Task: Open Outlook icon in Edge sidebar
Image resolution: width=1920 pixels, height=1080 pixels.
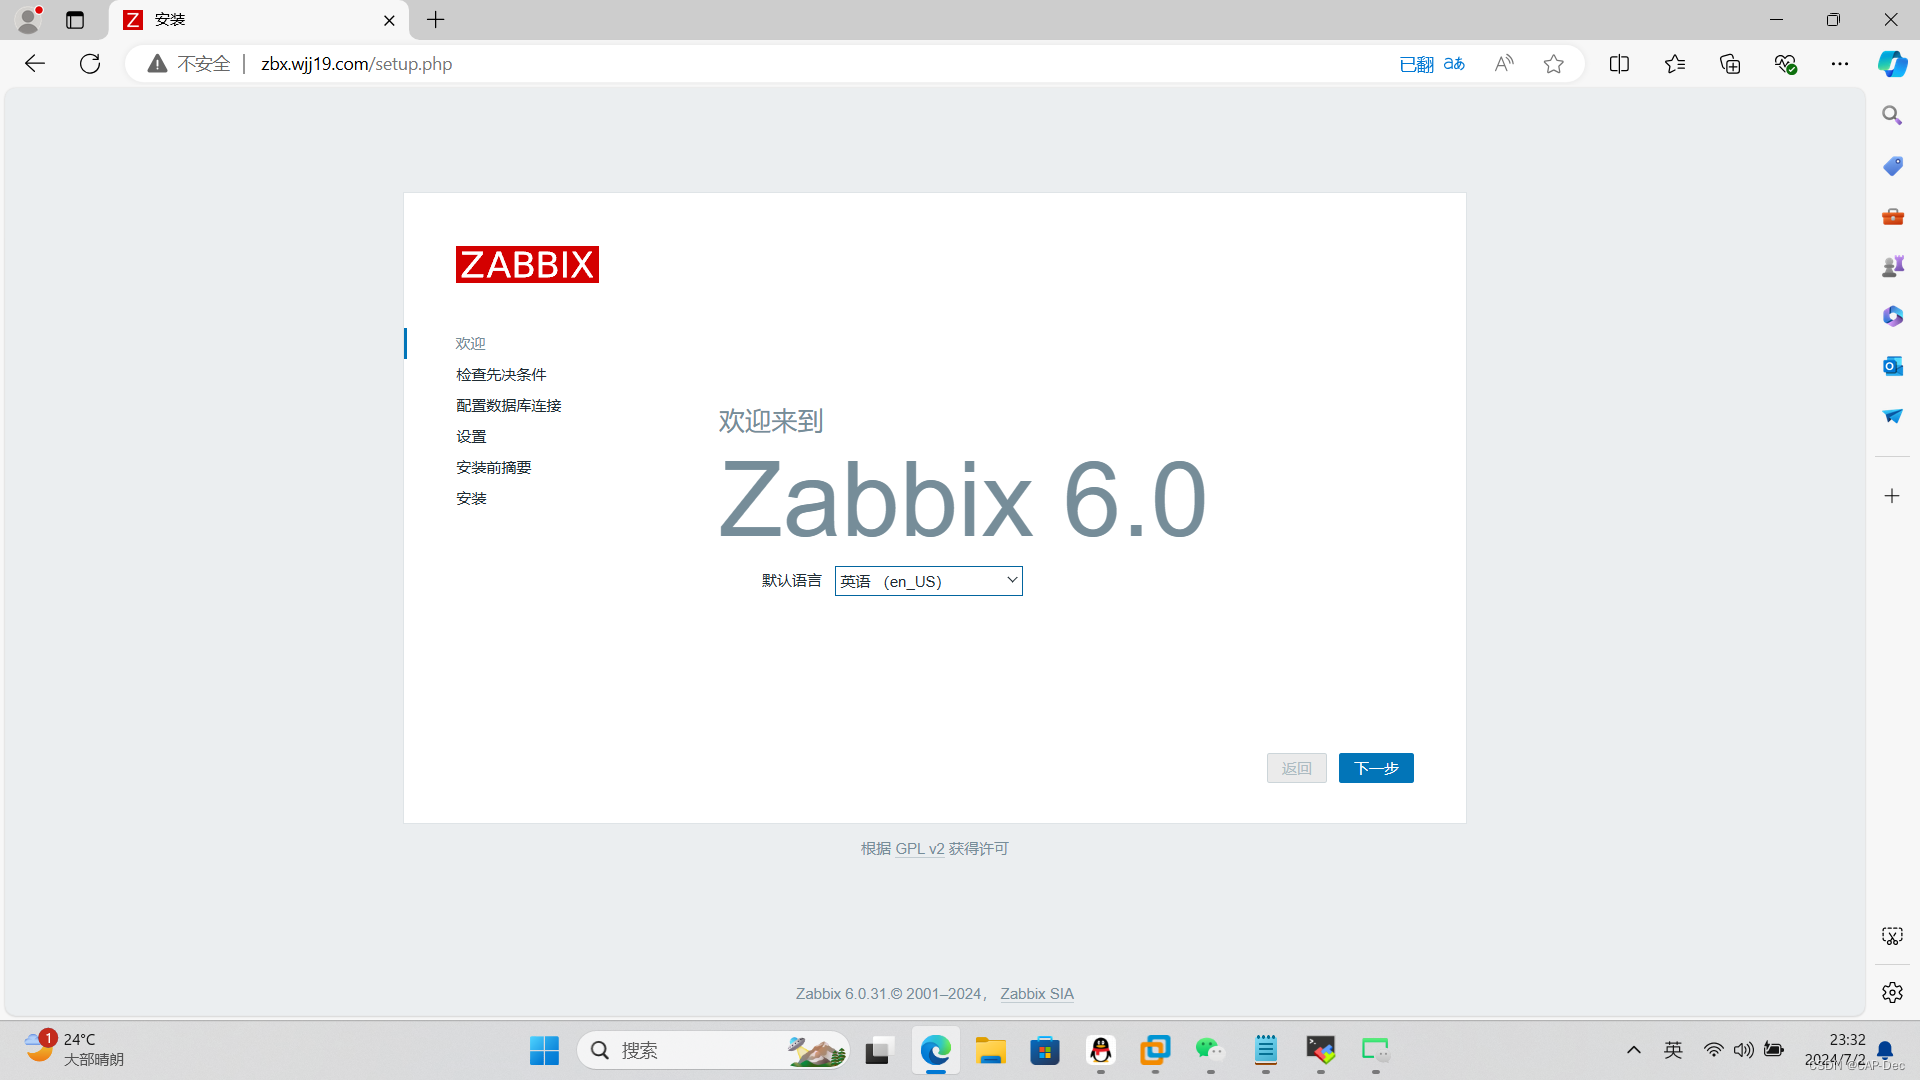Action: tap(1892, 366)
